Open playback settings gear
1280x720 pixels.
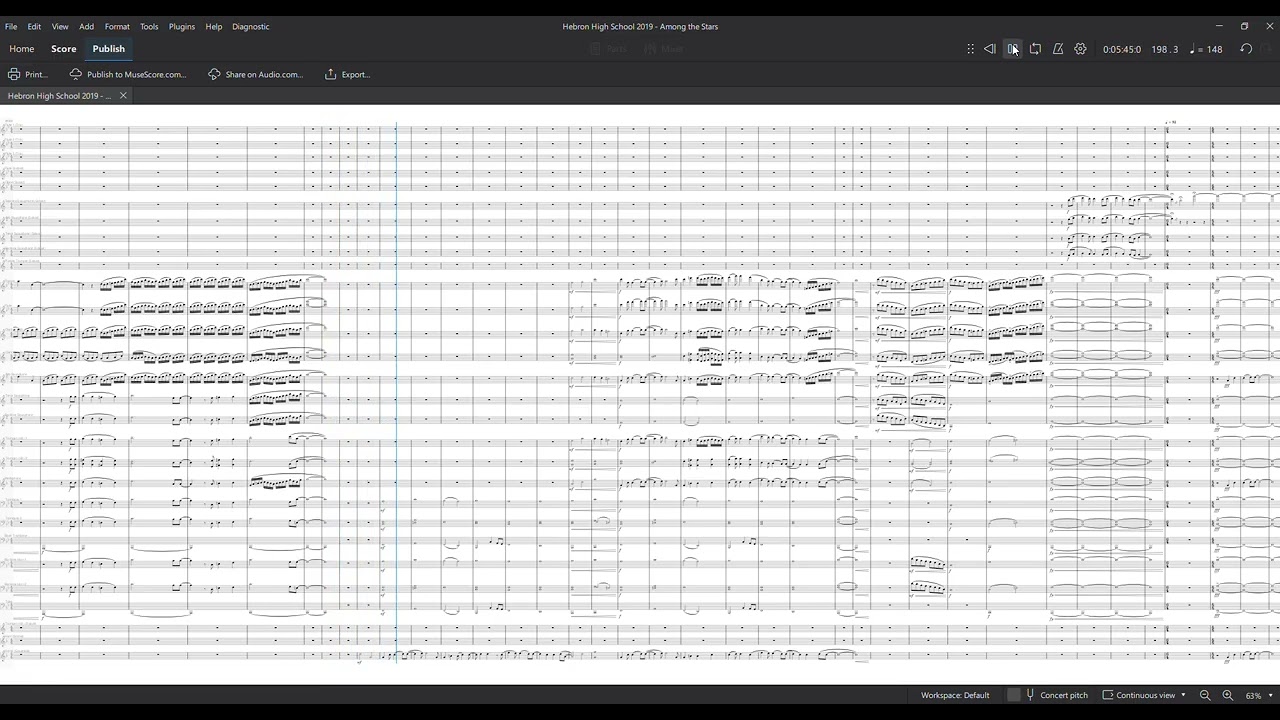(x=1081, y=49)
